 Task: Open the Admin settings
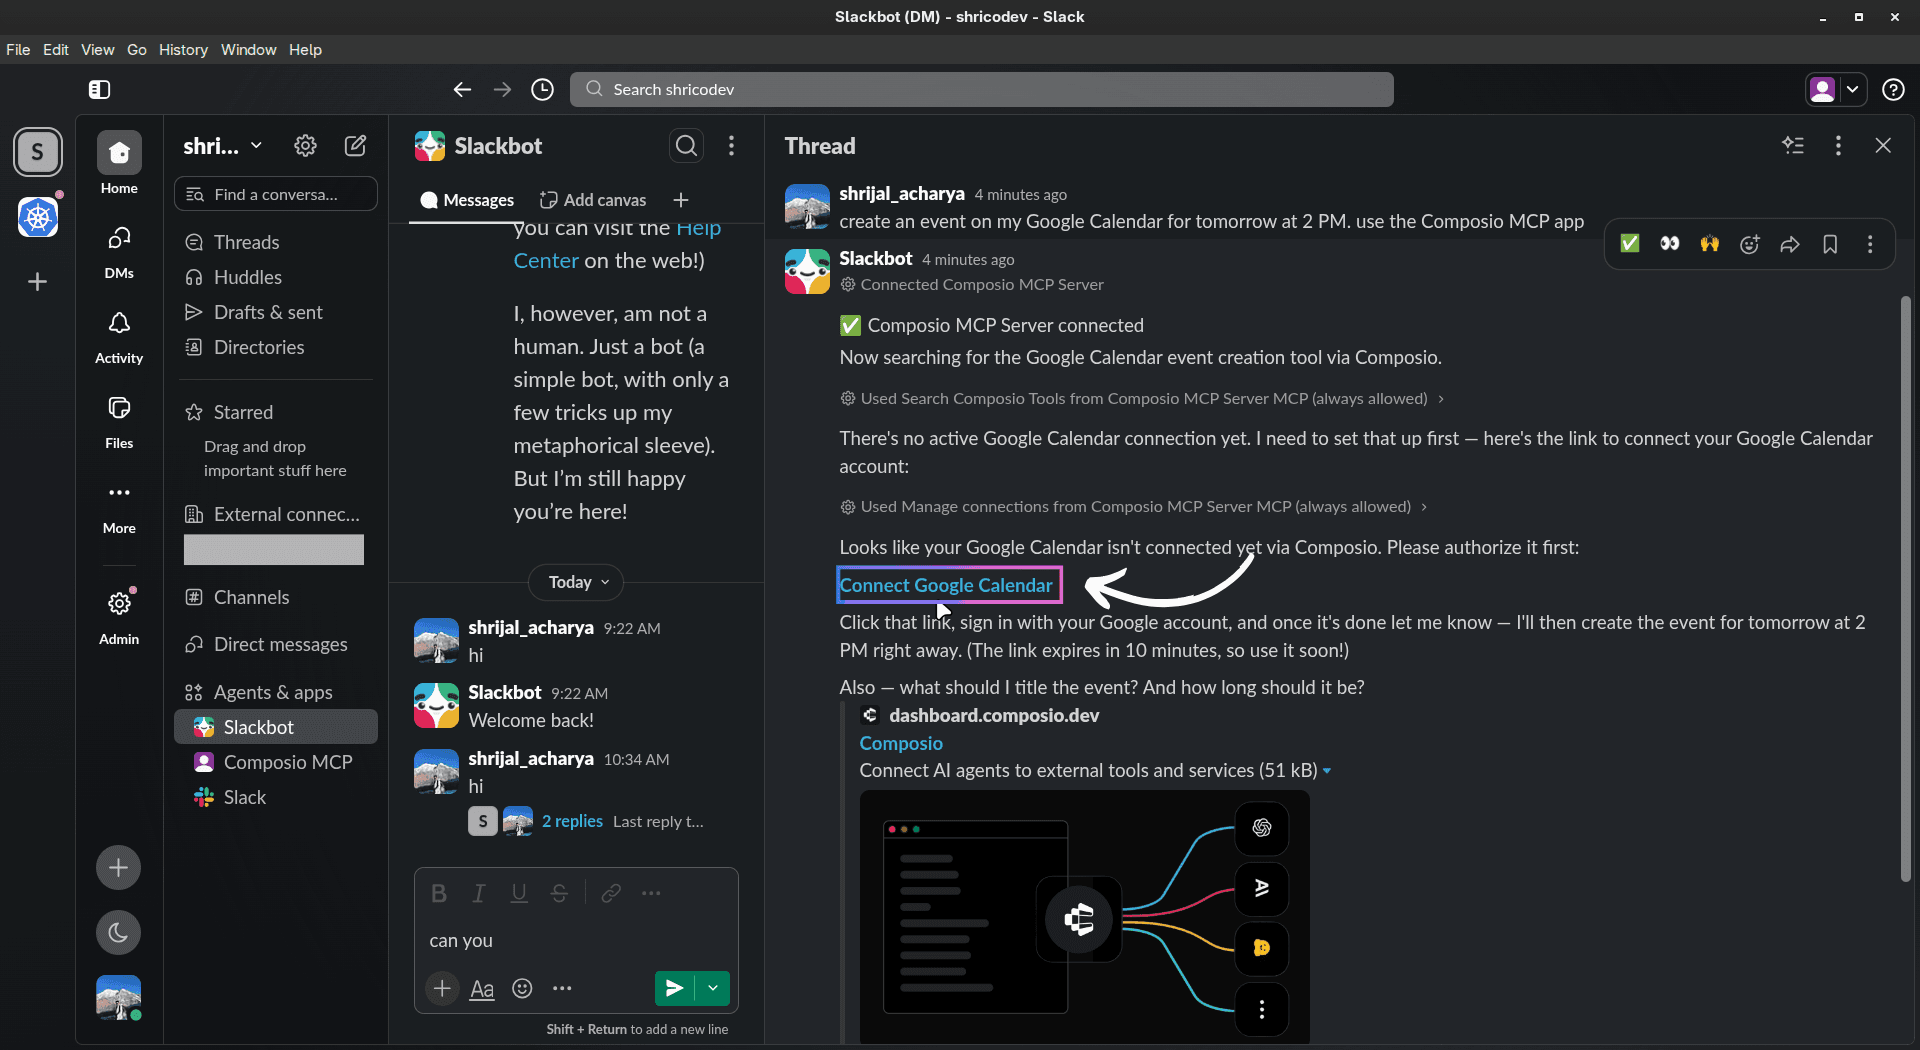pyautogui.click(x=119, y=616)
